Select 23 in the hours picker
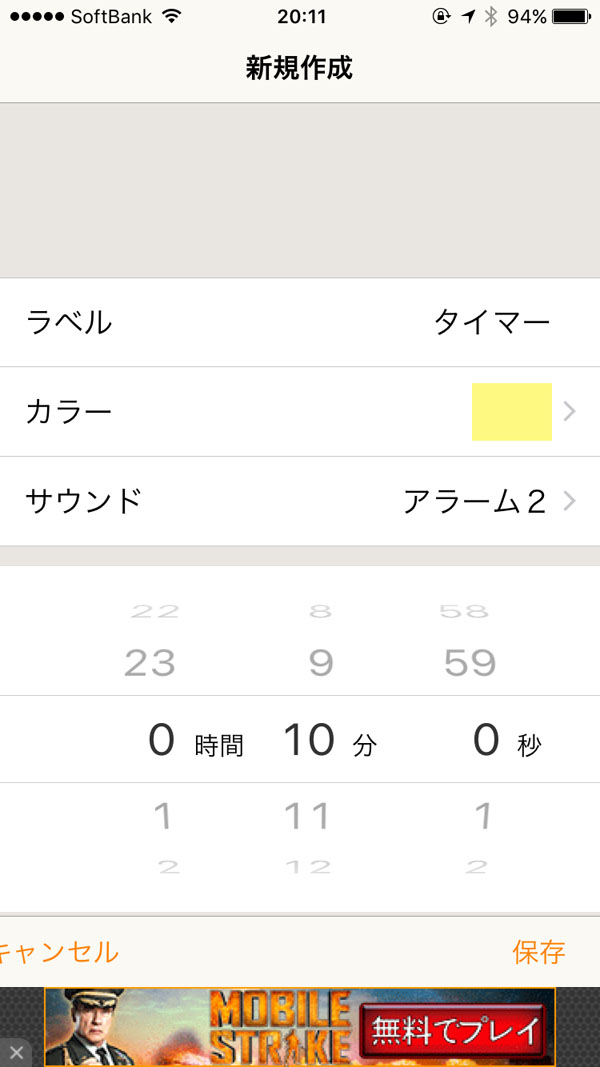 pyautogui.click(x=150, y=662)
